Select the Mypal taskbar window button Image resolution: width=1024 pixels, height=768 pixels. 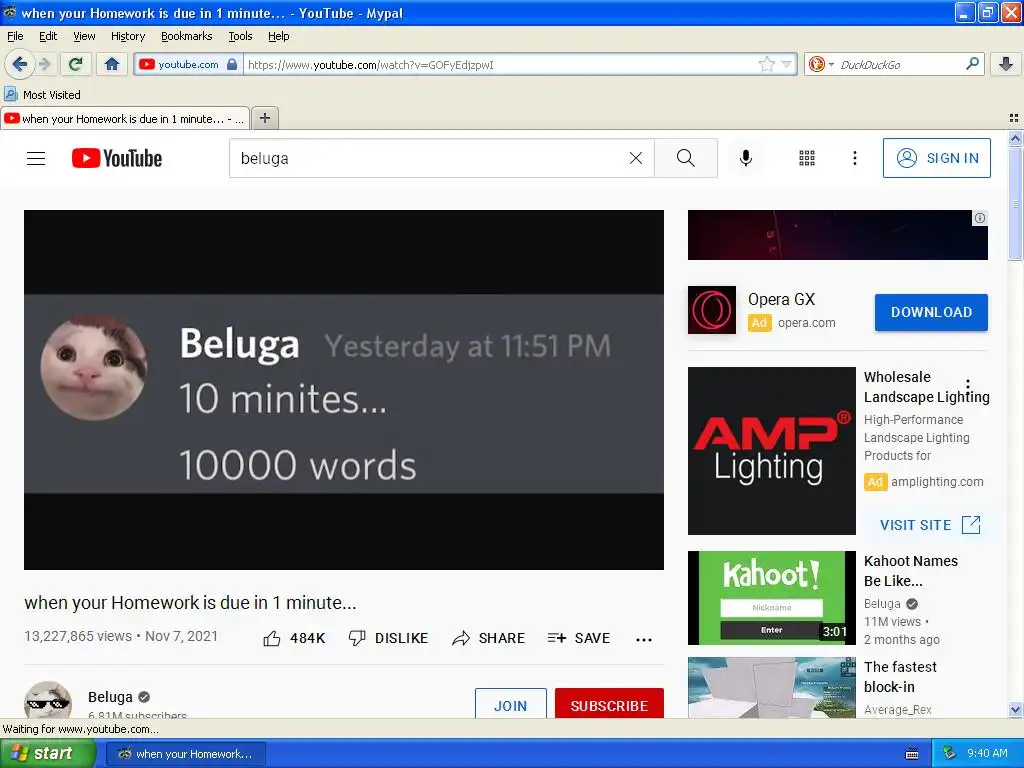[185, 754]
